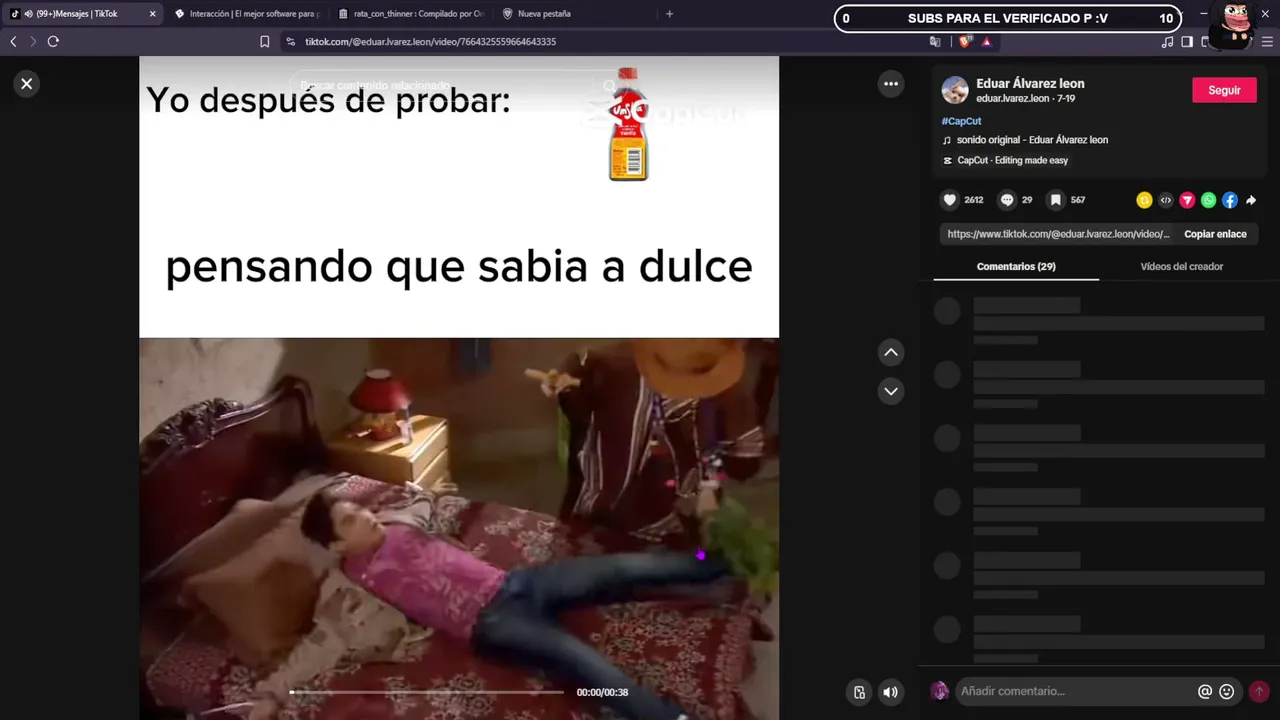This screenshot has width=1280, height=720.
Task: Open more share options arrow
Action: point(1251,200)
